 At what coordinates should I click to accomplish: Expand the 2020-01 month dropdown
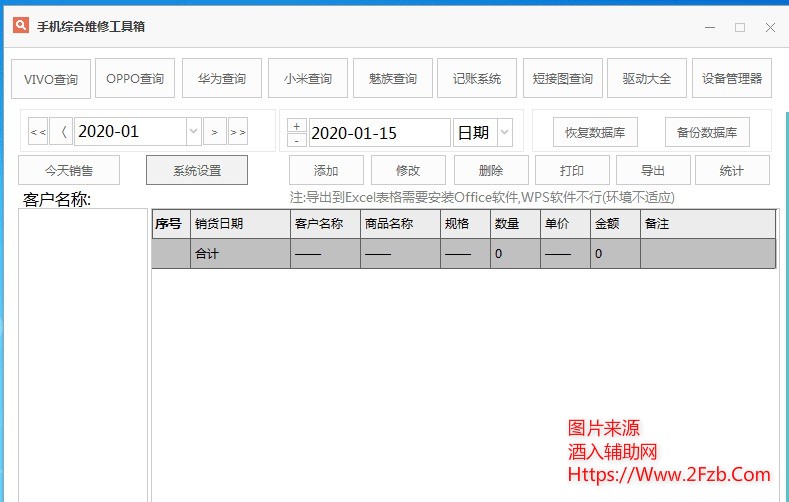[192, 132]
